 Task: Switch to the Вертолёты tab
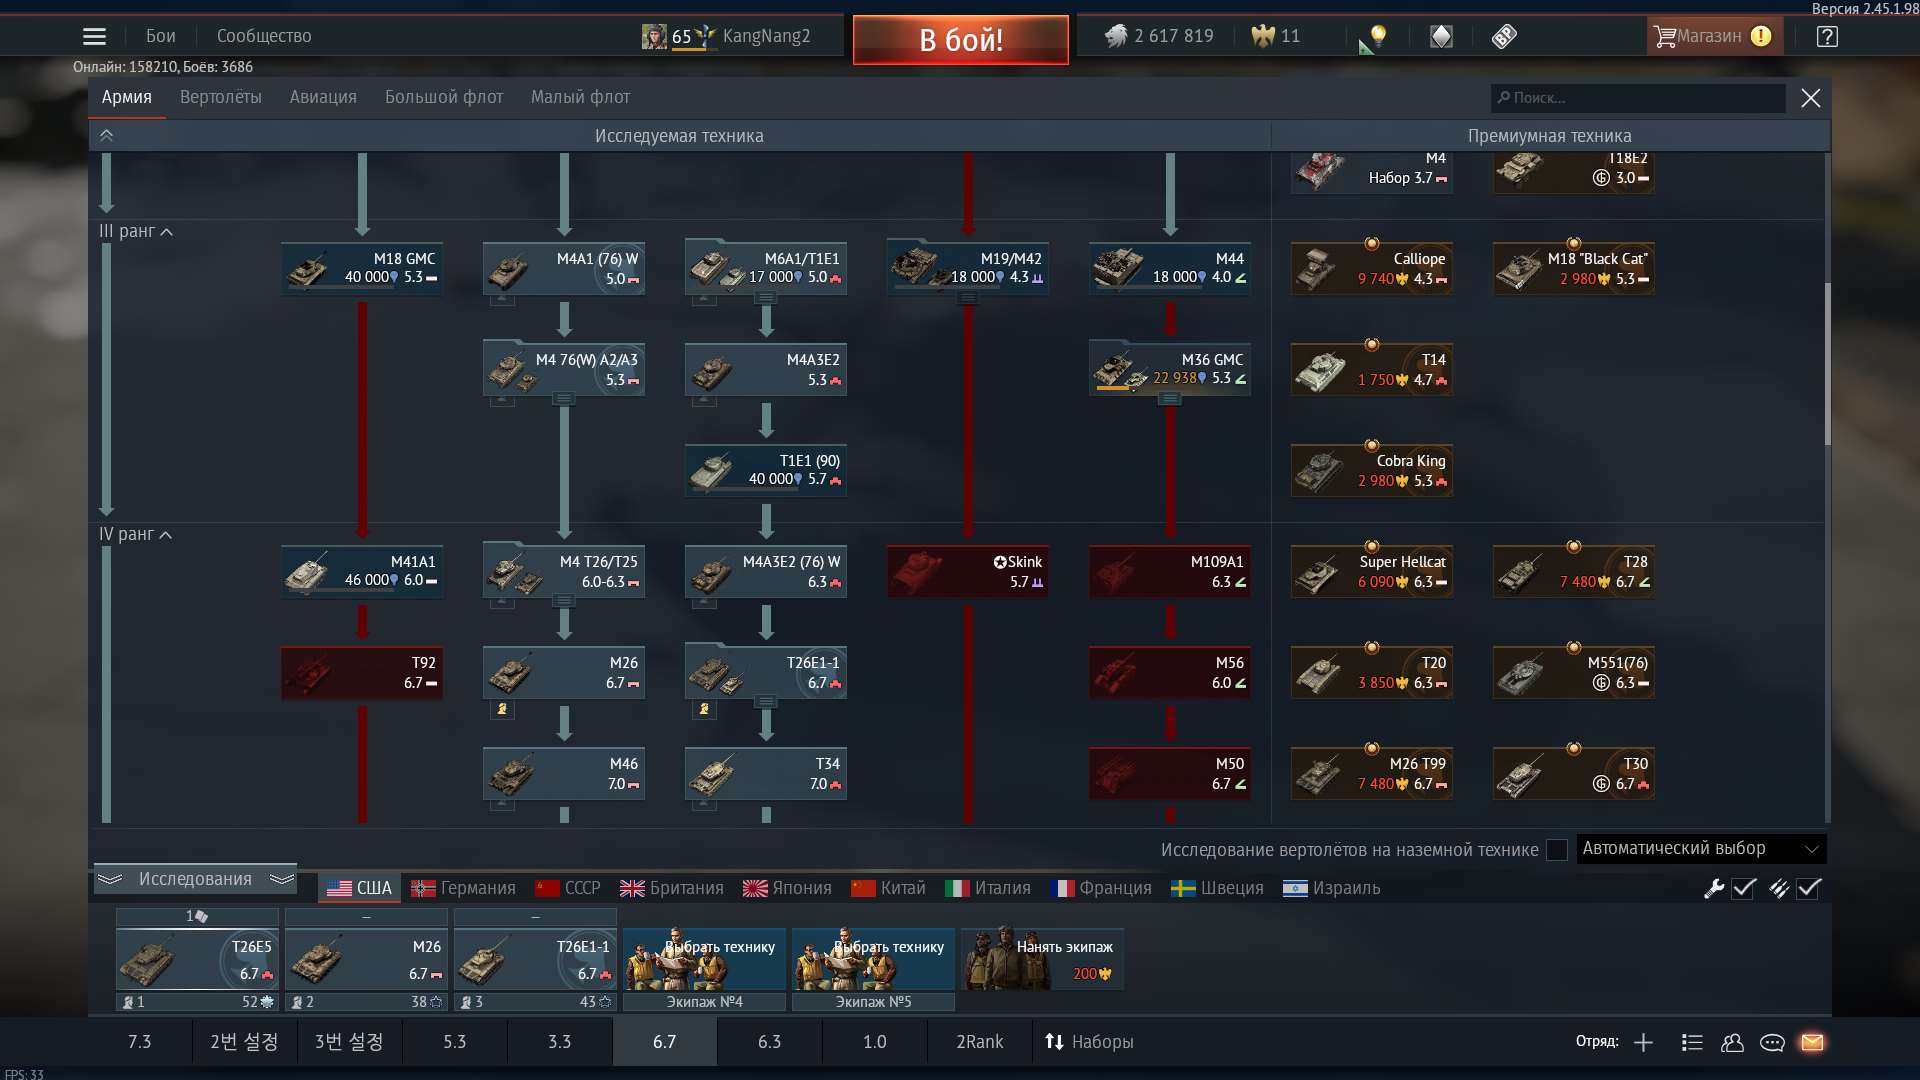(x=221, y=97)
